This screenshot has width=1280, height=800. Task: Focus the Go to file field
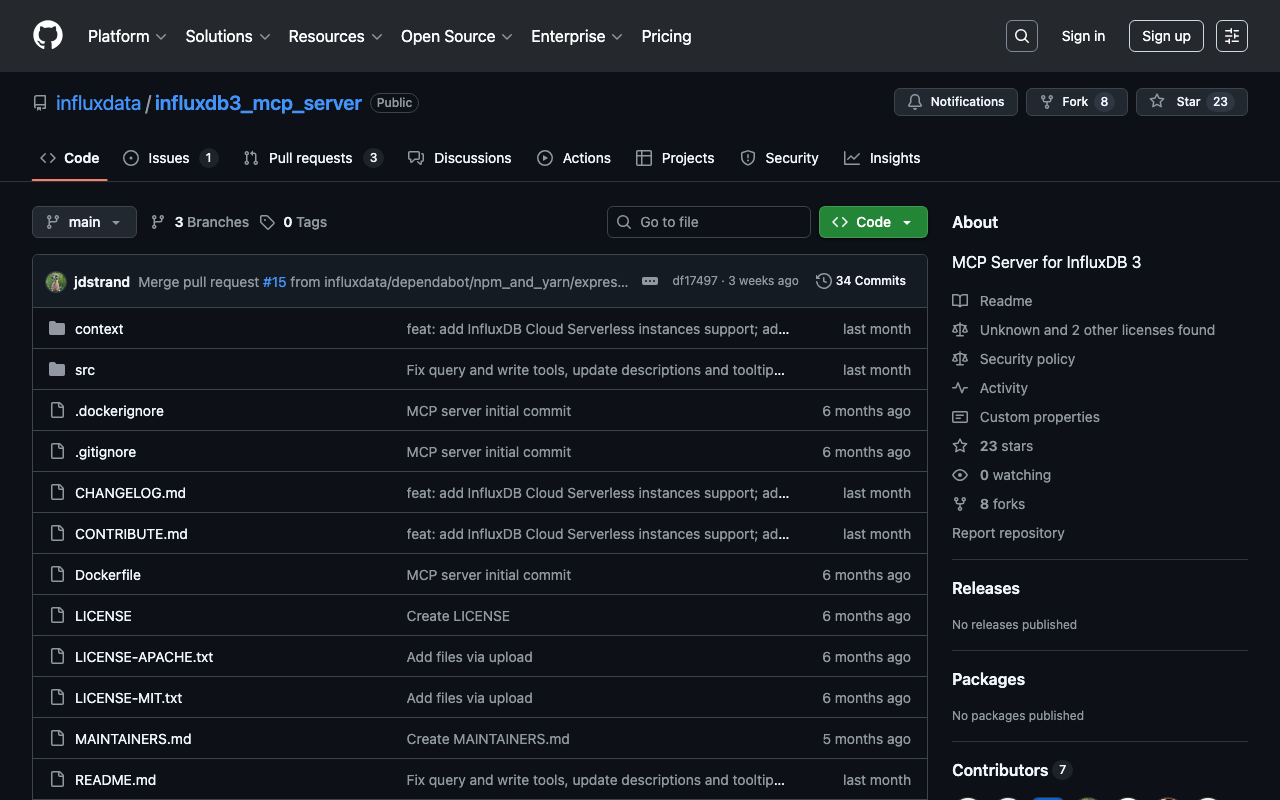709,222
